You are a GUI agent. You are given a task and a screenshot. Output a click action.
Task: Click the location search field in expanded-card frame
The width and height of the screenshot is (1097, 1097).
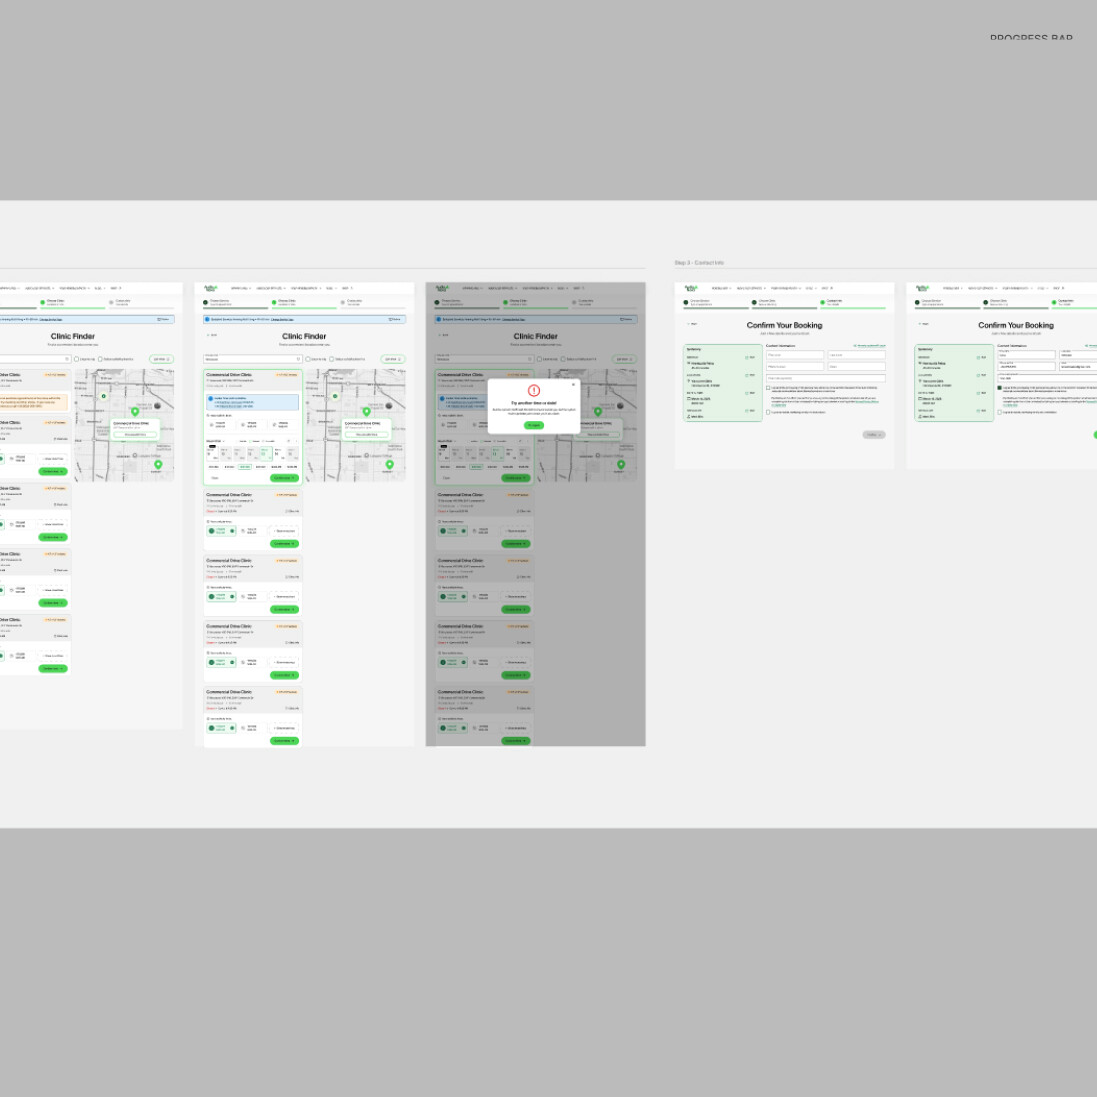click(253, 359)
